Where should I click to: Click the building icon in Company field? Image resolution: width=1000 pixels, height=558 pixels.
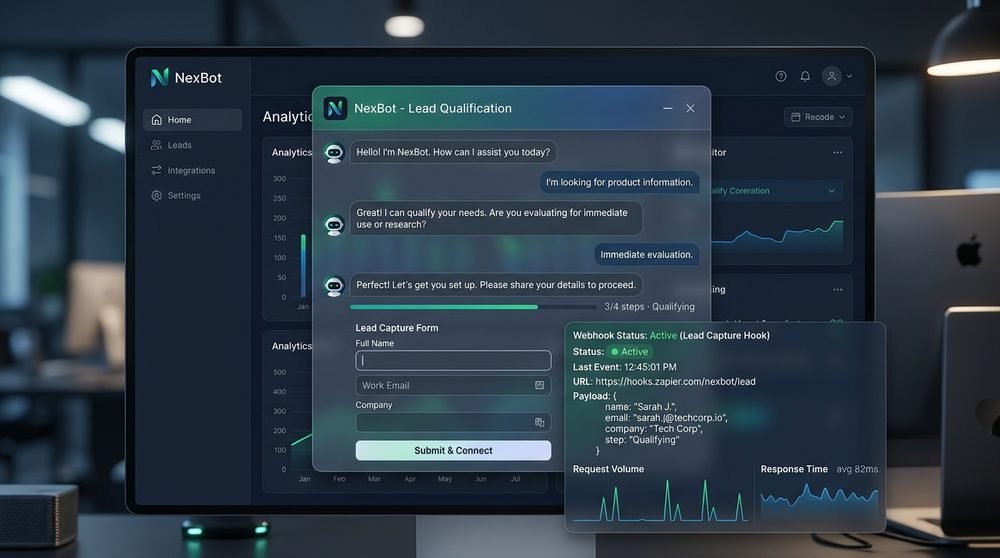[x=540, y=422]
